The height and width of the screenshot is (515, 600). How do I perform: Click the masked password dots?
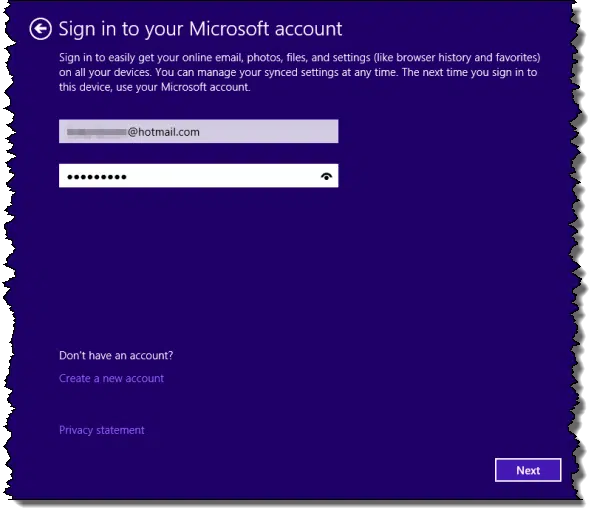pos(96,177)
